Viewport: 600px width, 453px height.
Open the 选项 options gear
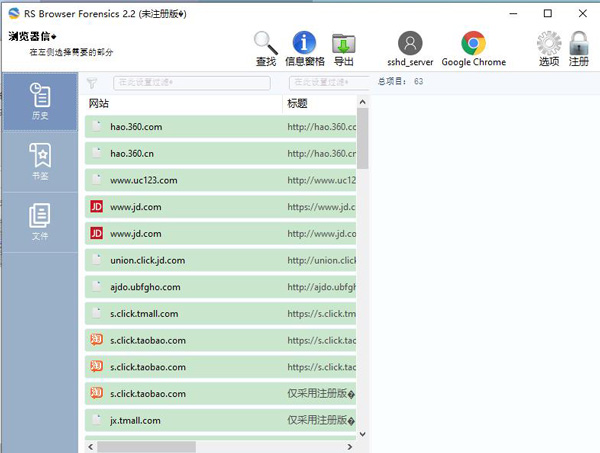549,48
